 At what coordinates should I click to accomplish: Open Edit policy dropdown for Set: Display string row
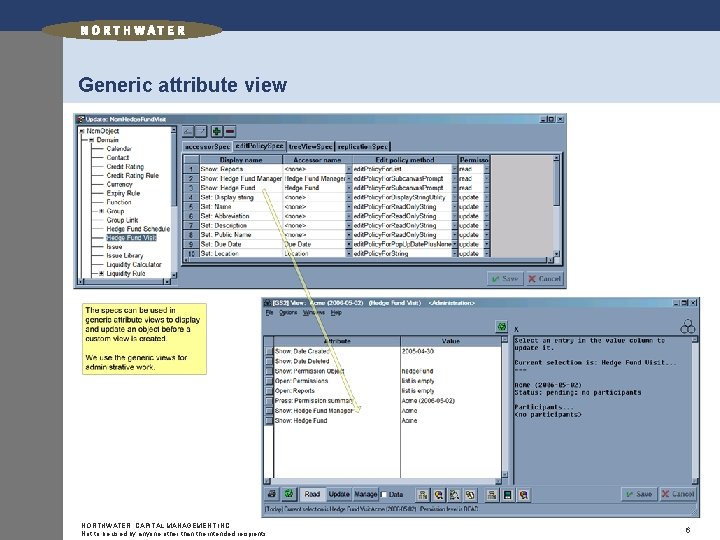tap(455, 197)
